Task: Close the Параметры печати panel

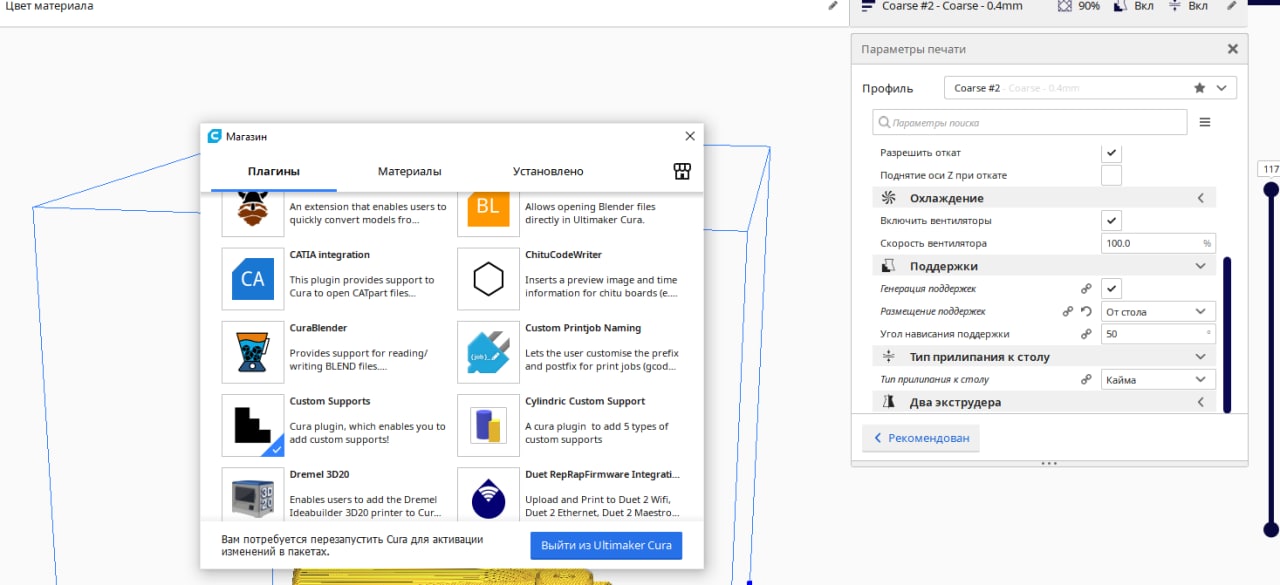Action: coord(1232,49)
